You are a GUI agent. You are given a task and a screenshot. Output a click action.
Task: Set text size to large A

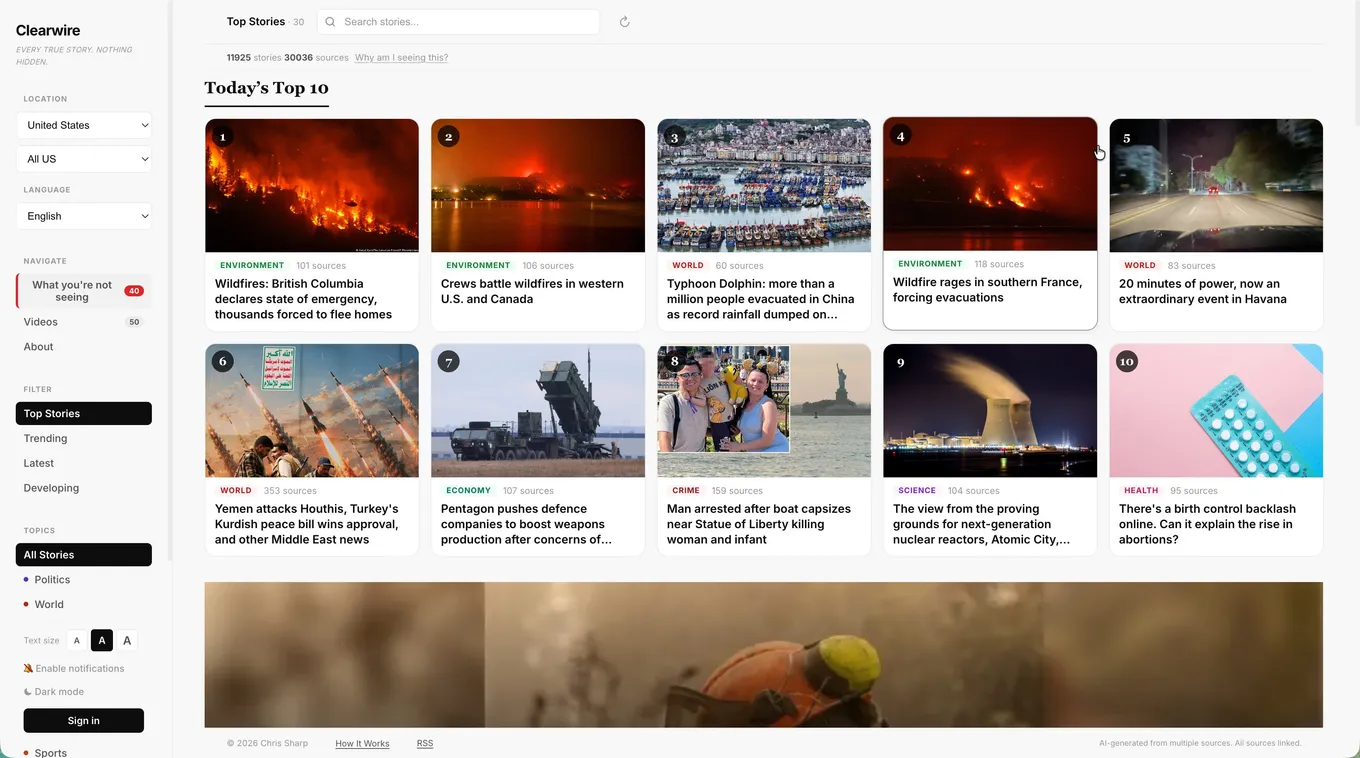pos(127,641)
